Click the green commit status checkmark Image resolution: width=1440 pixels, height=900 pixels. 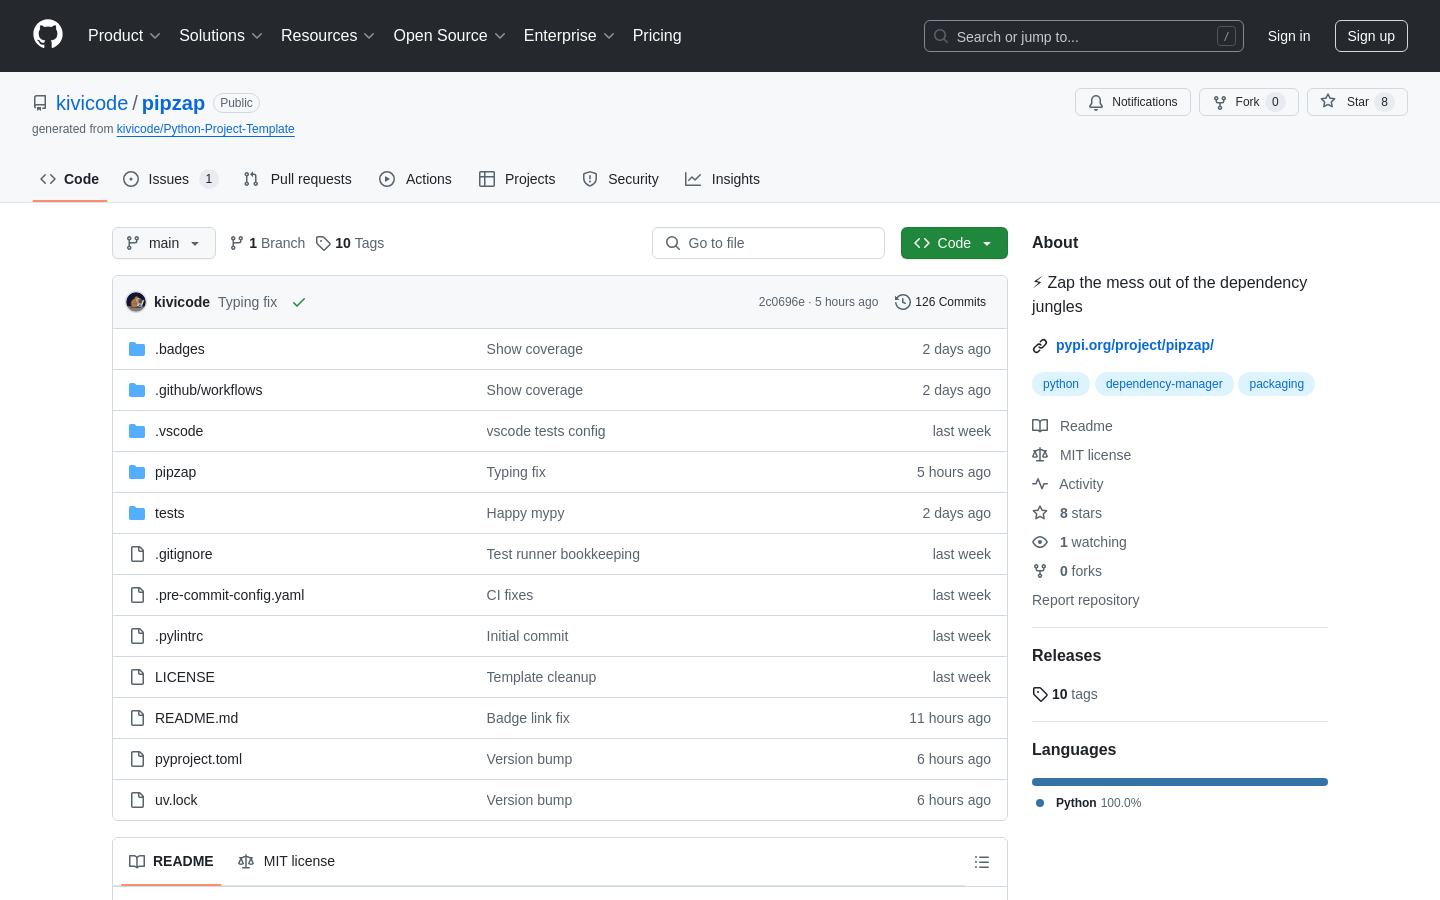click(298, 302)
